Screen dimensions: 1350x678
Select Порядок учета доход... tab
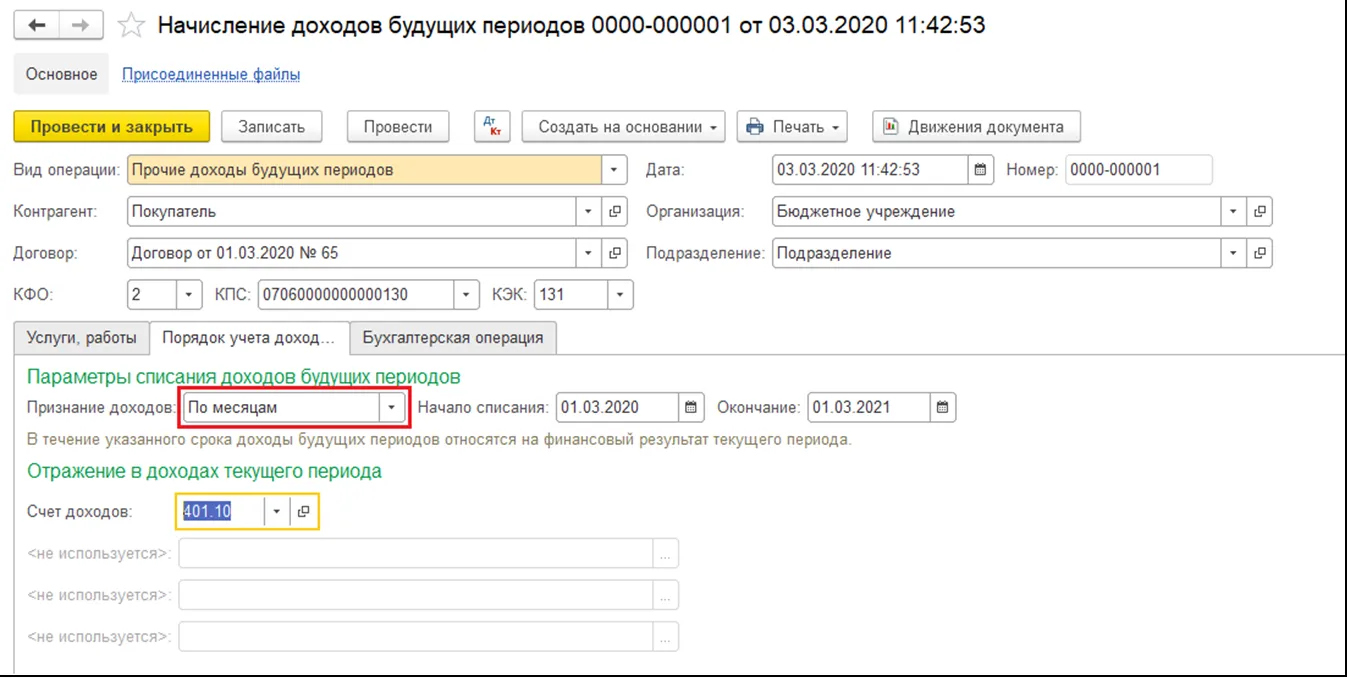pos(249,338)
